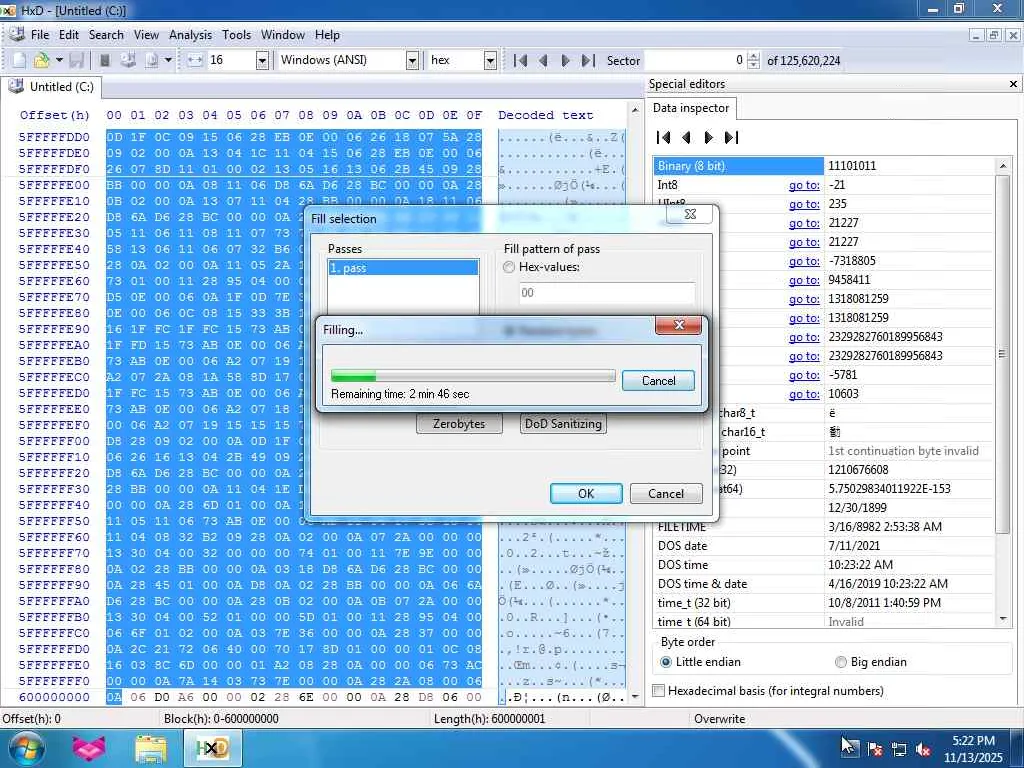Click offset row 5FFFFFF80

[x=55, y=569]
